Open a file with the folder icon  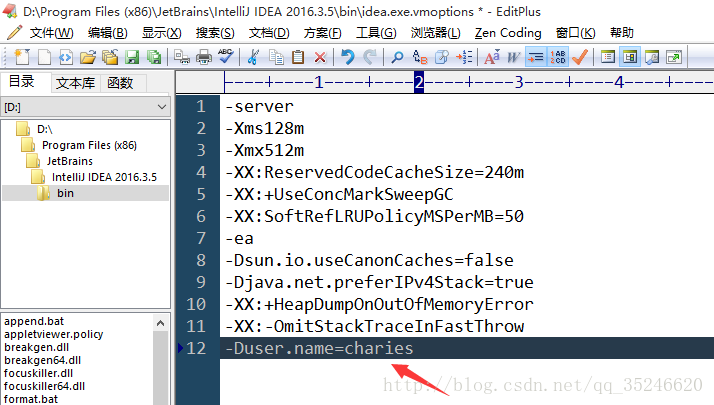click(x=88, y=57)
